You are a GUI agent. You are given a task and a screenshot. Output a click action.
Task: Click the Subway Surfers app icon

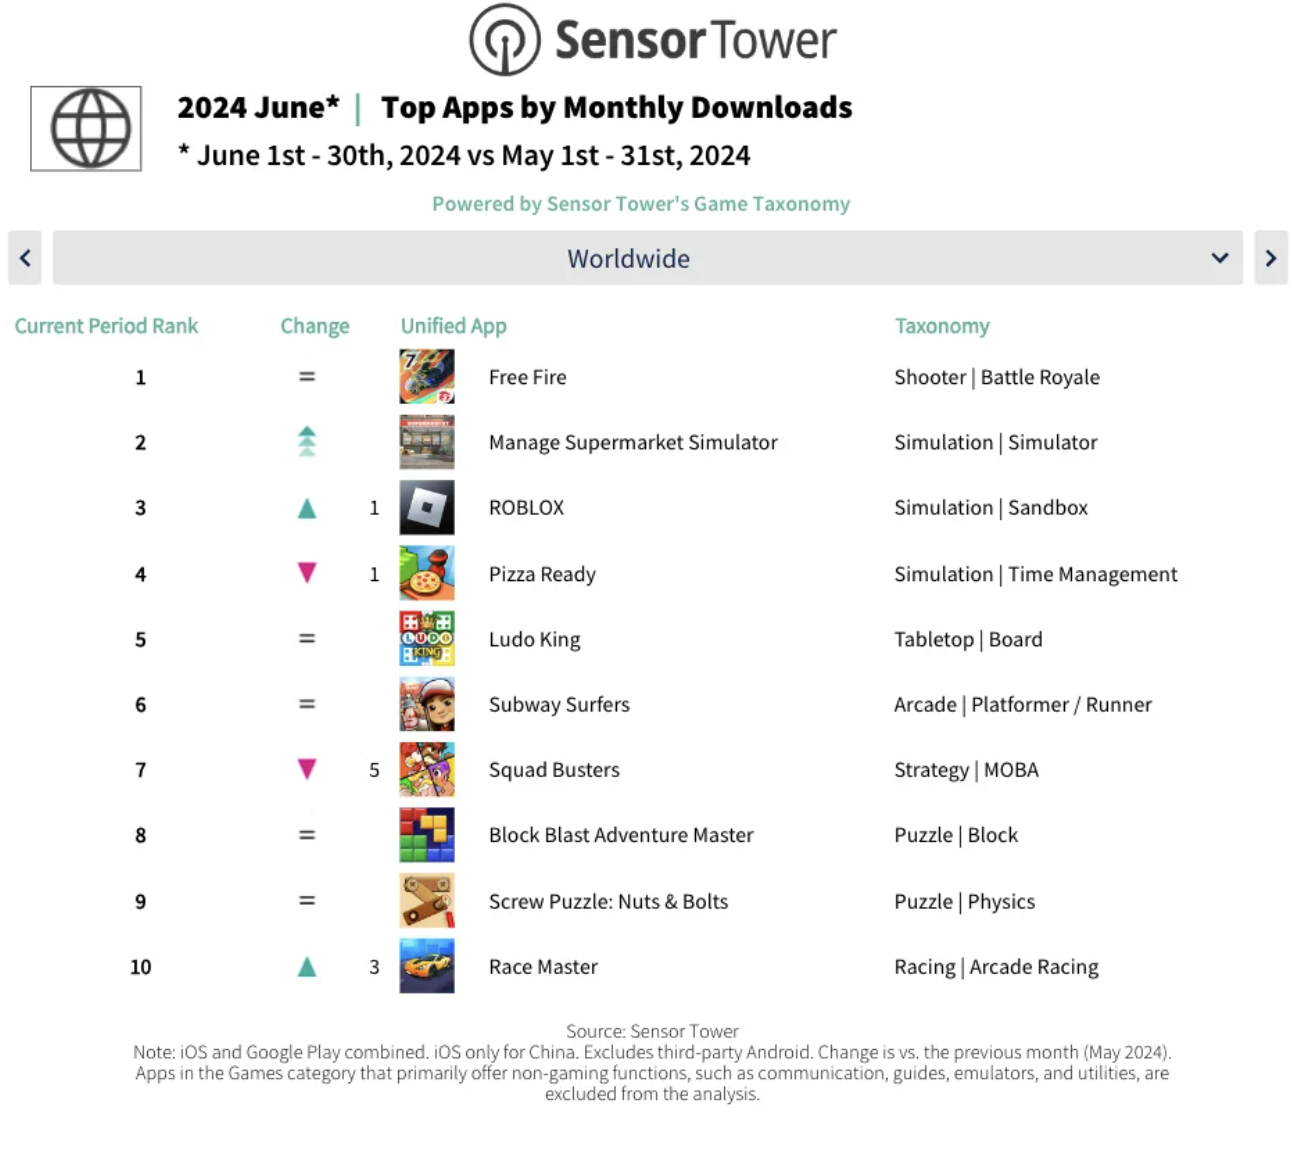coord(426,704)
